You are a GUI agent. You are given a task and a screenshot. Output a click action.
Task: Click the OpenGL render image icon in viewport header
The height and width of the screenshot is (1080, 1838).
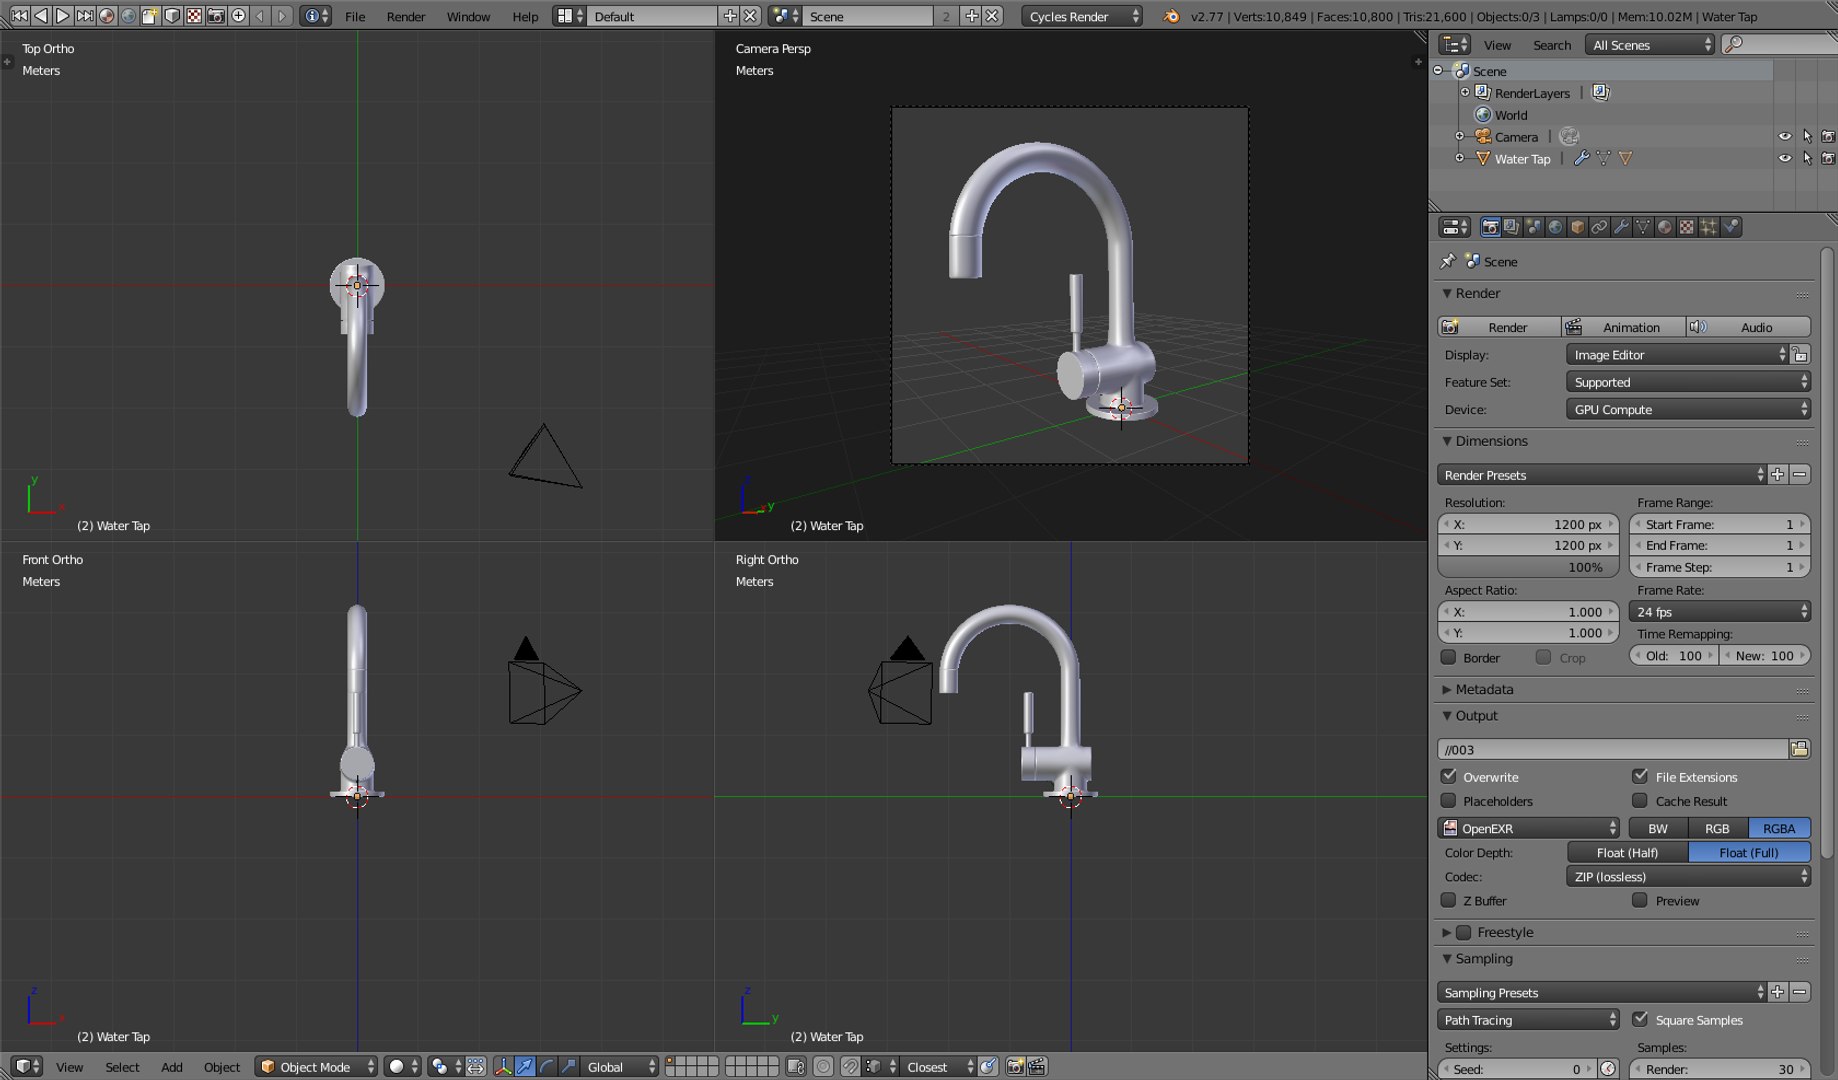1015,1067
